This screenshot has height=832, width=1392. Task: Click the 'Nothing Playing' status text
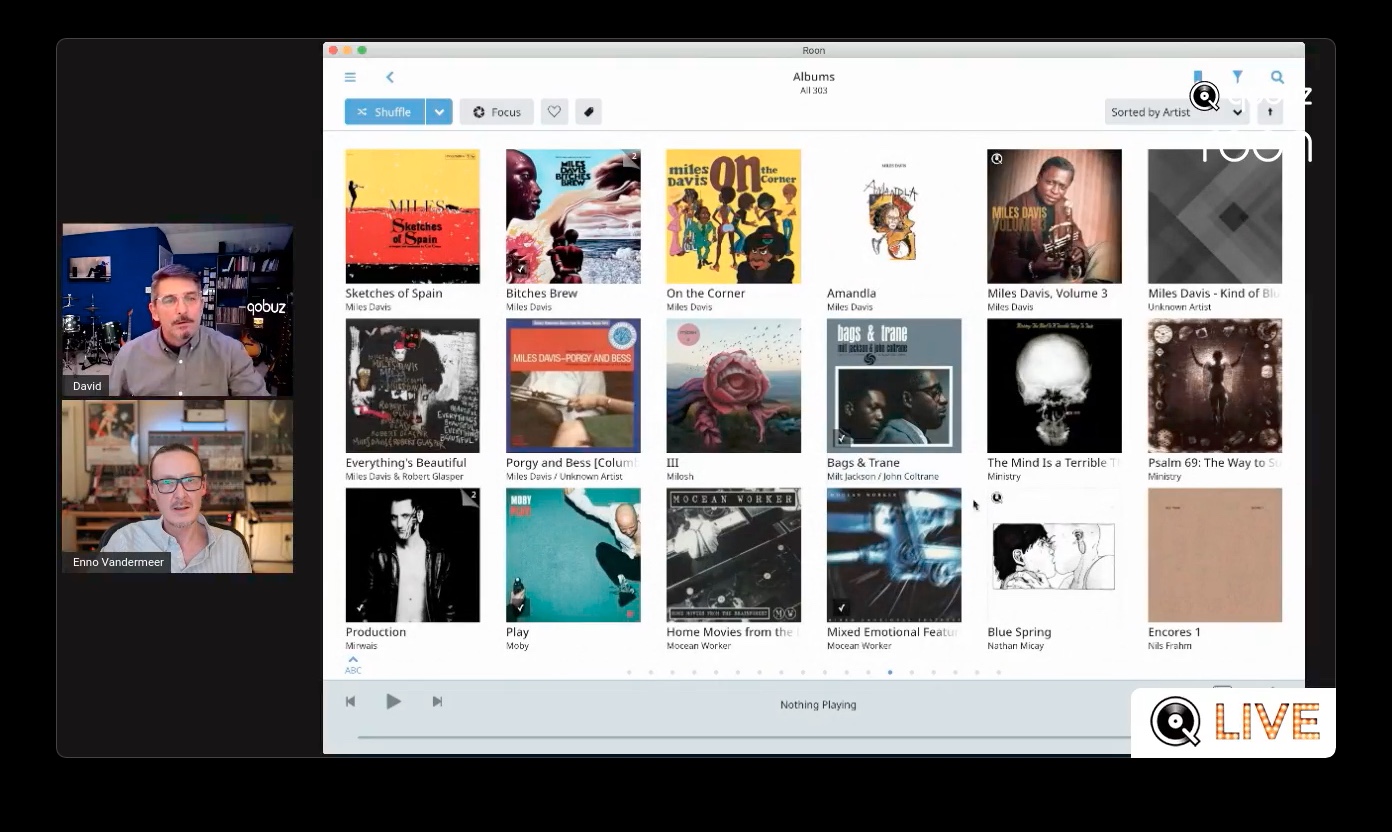click(x=818, y=705)
